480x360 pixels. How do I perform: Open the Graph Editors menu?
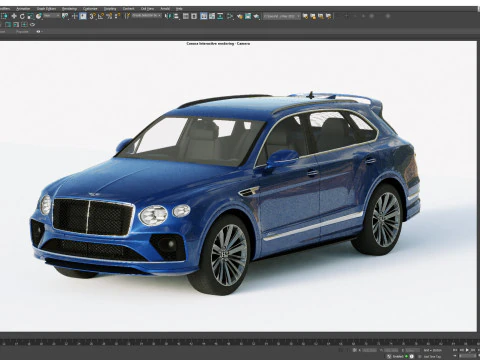[x=46, y=9]
